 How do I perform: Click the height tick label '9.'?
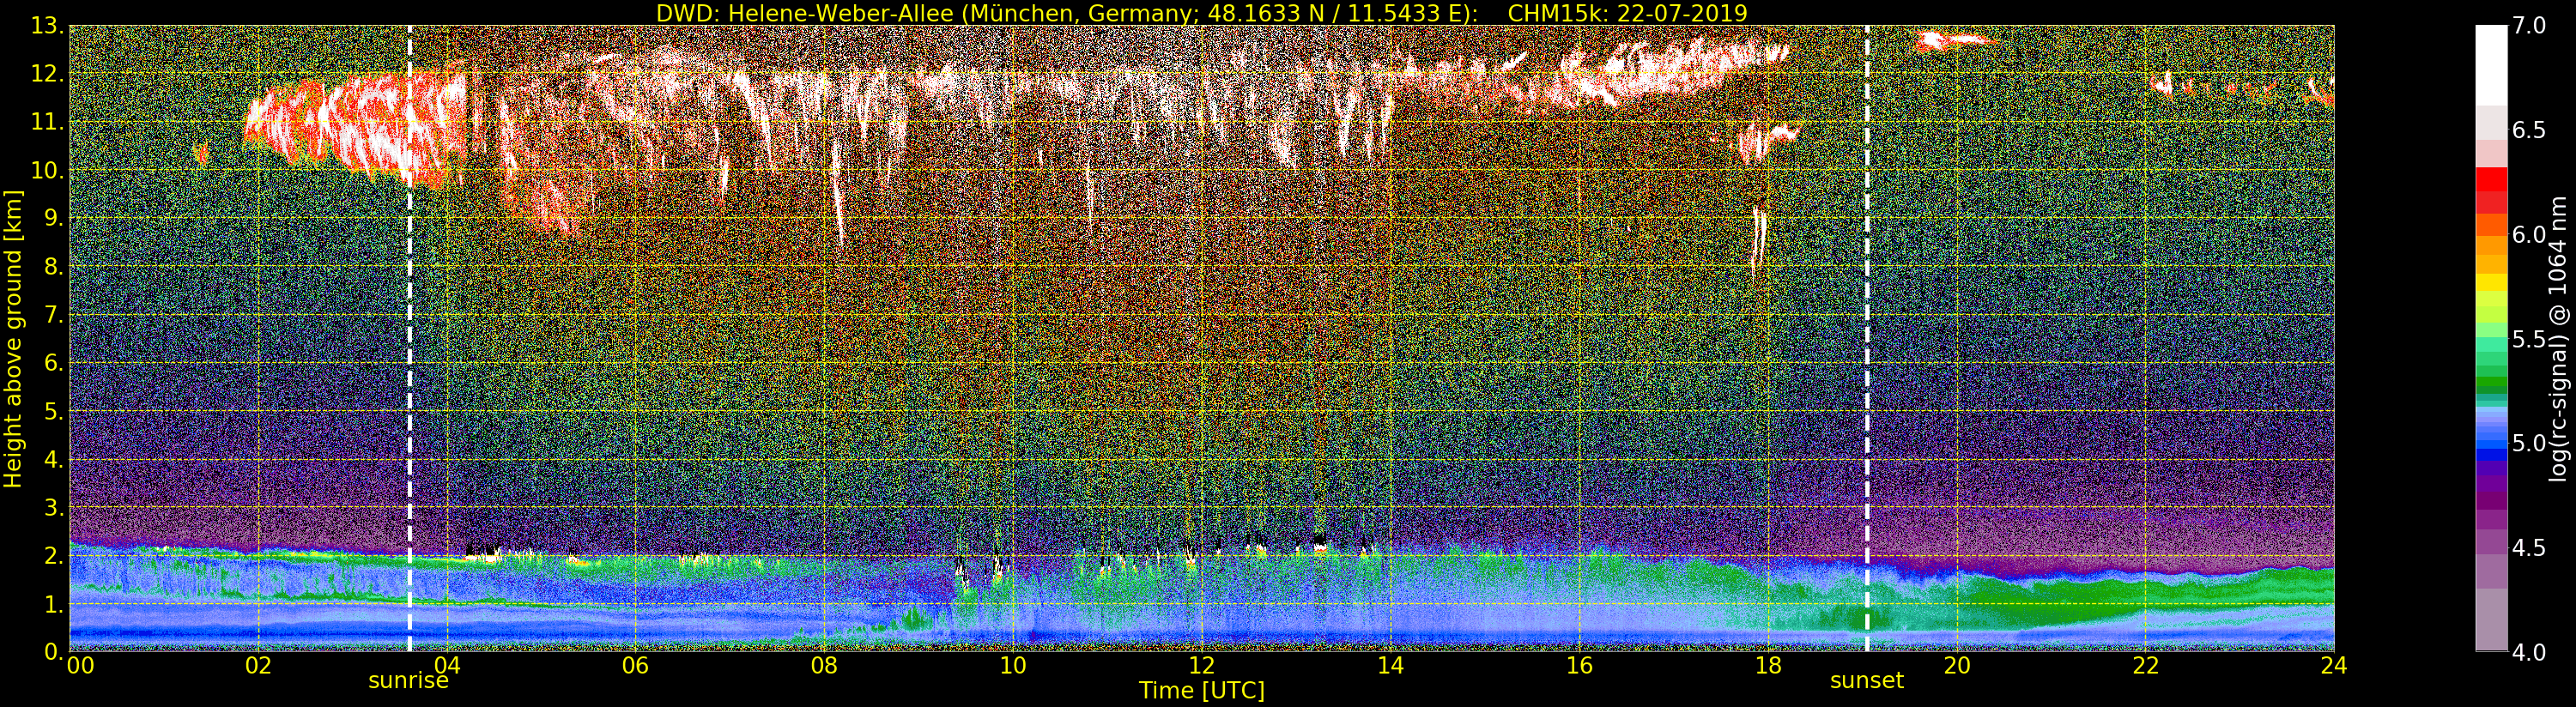[x=54, y=218]
